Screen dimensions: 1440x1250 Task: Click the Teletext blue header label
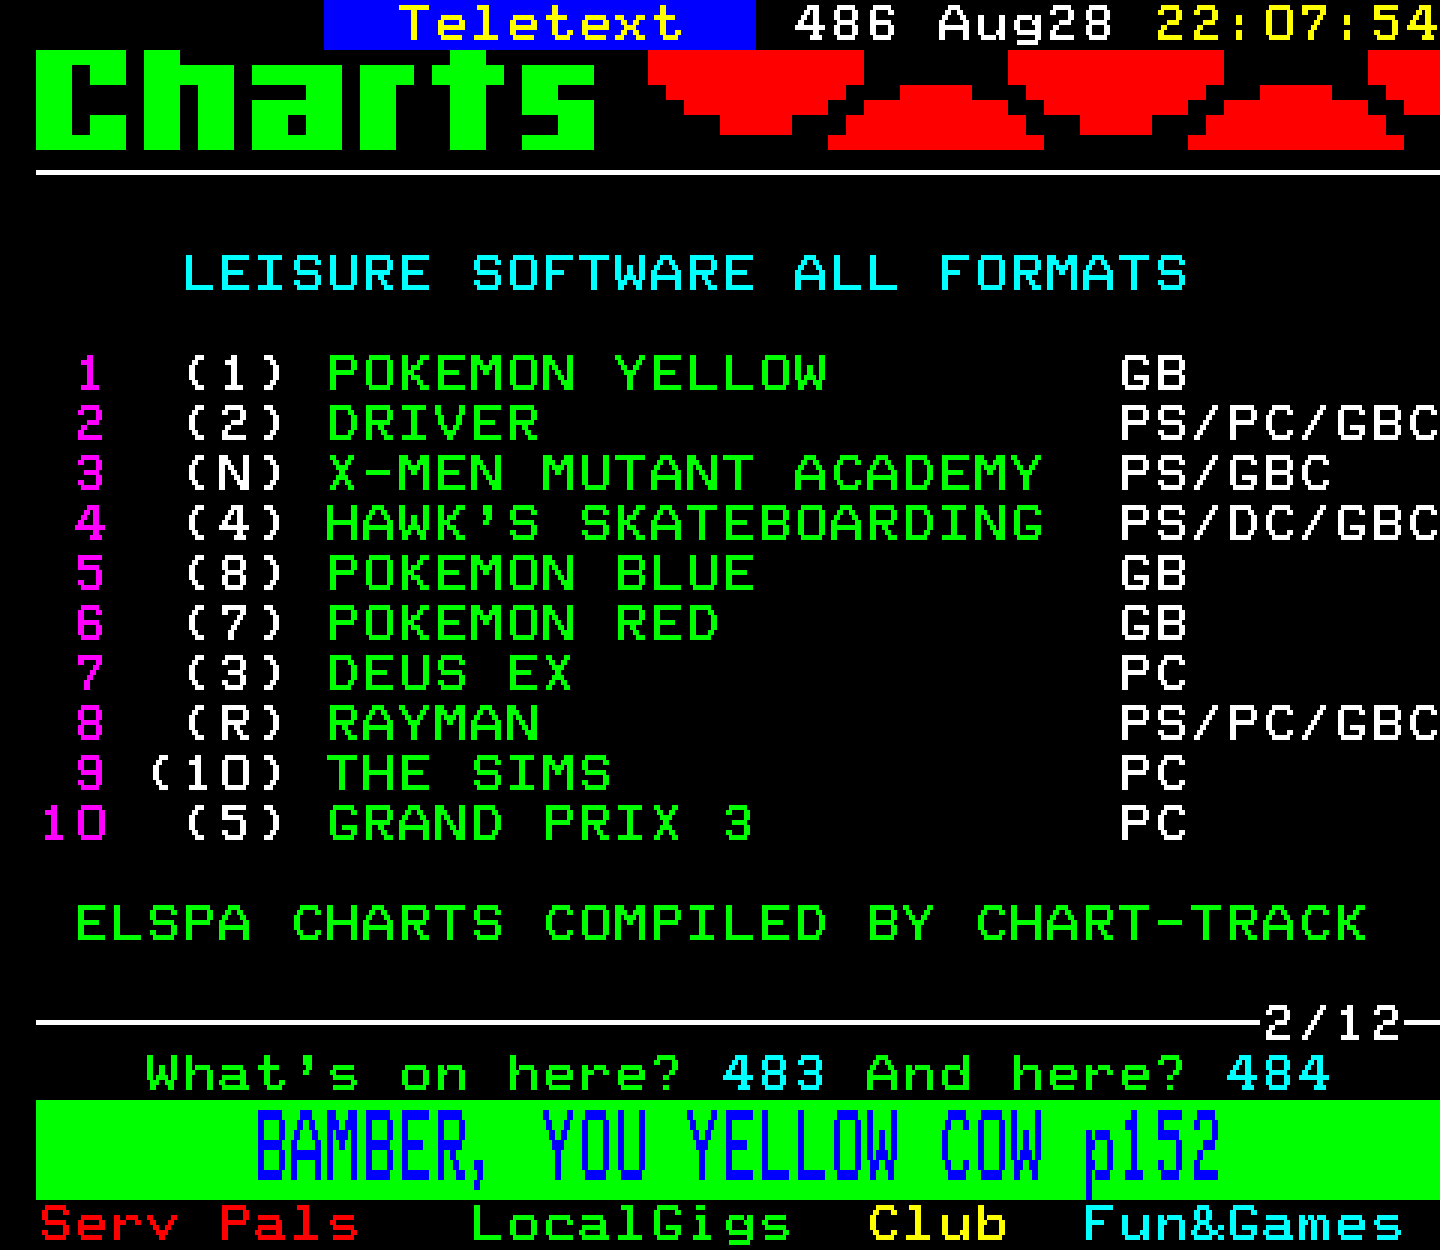[540, 24]
